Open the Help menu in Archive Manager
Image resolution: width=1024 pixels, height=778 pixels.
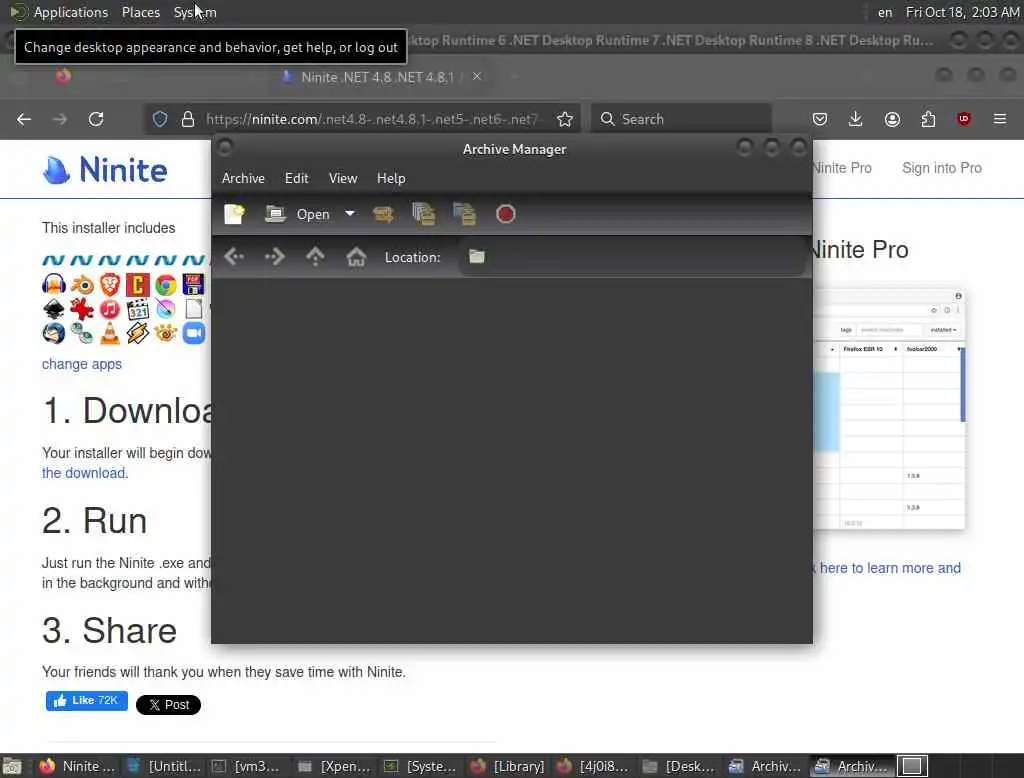[391, 178]
